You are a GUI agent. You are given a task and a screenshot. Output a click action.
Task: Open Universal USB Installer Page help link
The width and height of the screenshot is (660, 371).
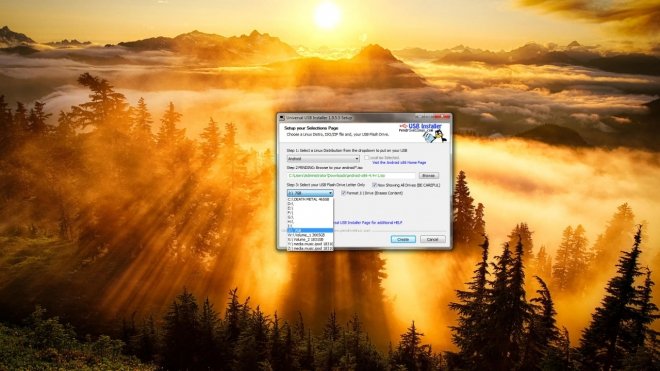[367, 222]
